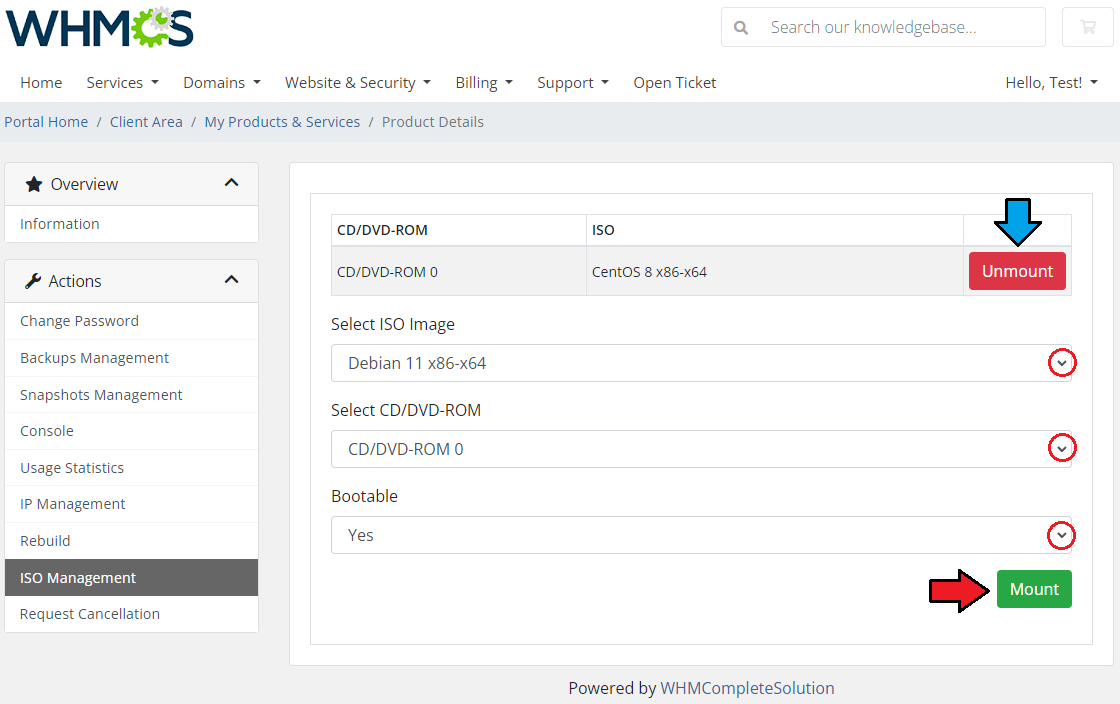The image size is (1120, 704).
Task: Follow the Client Area breadcrumb link
Action: [x=146, y=122]
